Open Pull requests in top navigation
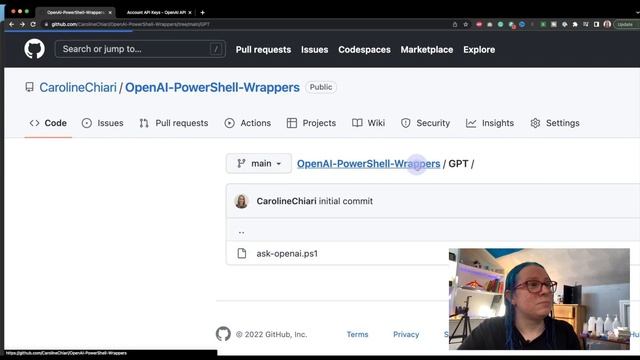 263,49
